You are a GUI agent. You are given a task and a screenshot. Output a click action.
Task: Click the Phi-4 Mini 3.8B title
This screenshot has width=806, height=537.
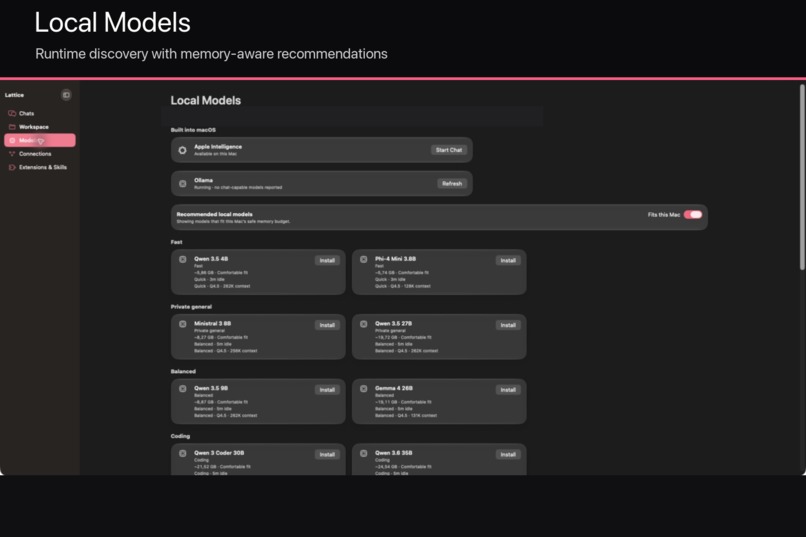(x=395, y=259)
